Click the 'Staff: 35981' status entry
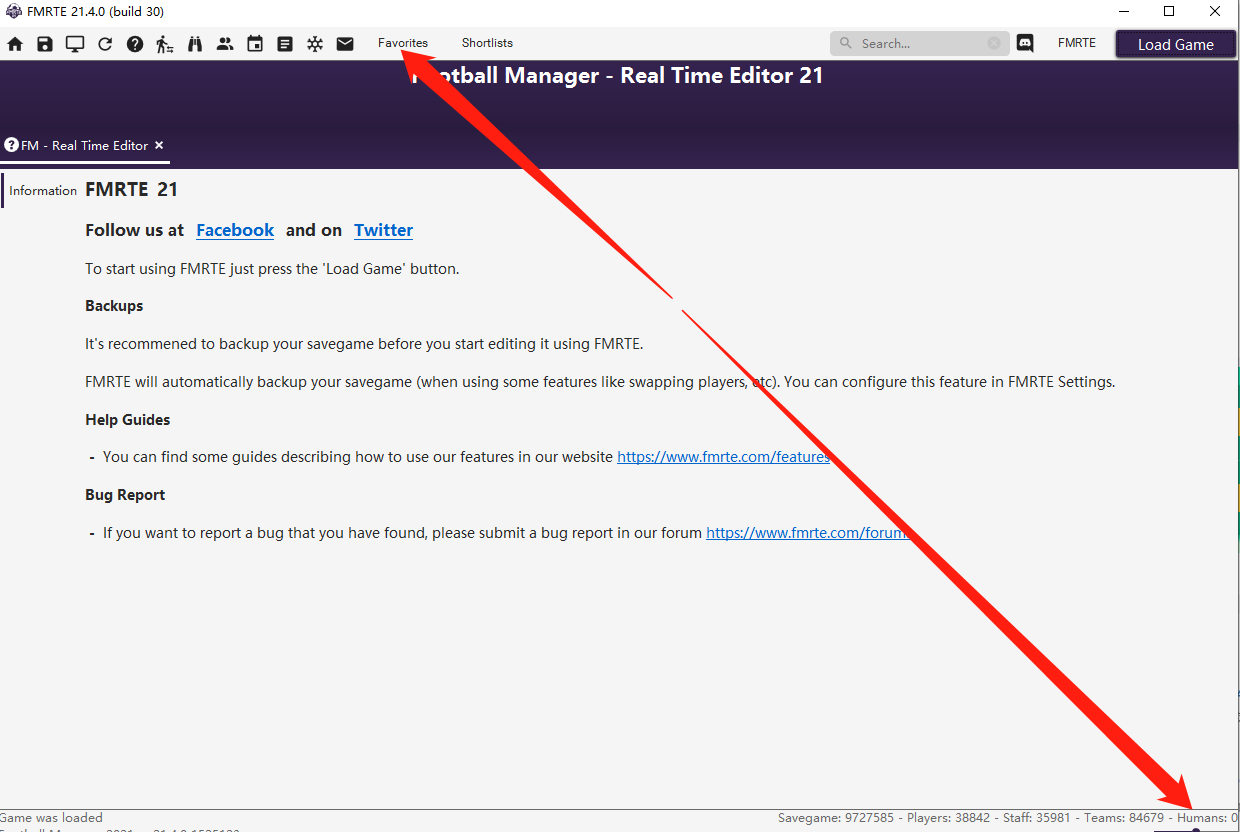 pyautogui.click(x=1036, y=818)
